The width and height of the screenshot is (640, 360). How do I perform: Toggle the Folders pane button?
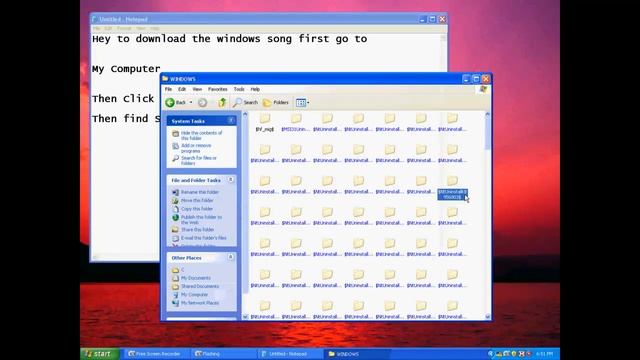(x=276, y=102)
